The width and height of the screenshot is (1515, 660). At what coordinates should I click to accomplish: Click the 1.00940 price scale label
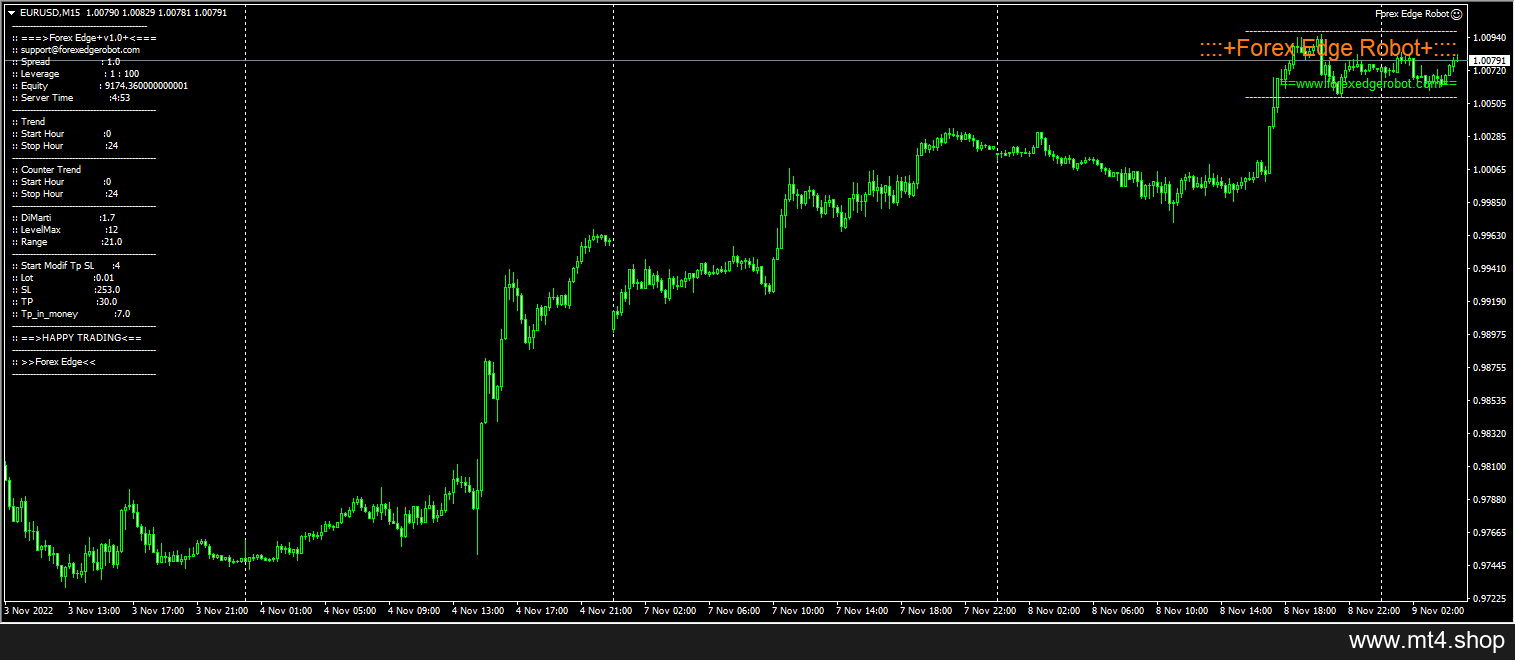click(x=1490, y=37)
